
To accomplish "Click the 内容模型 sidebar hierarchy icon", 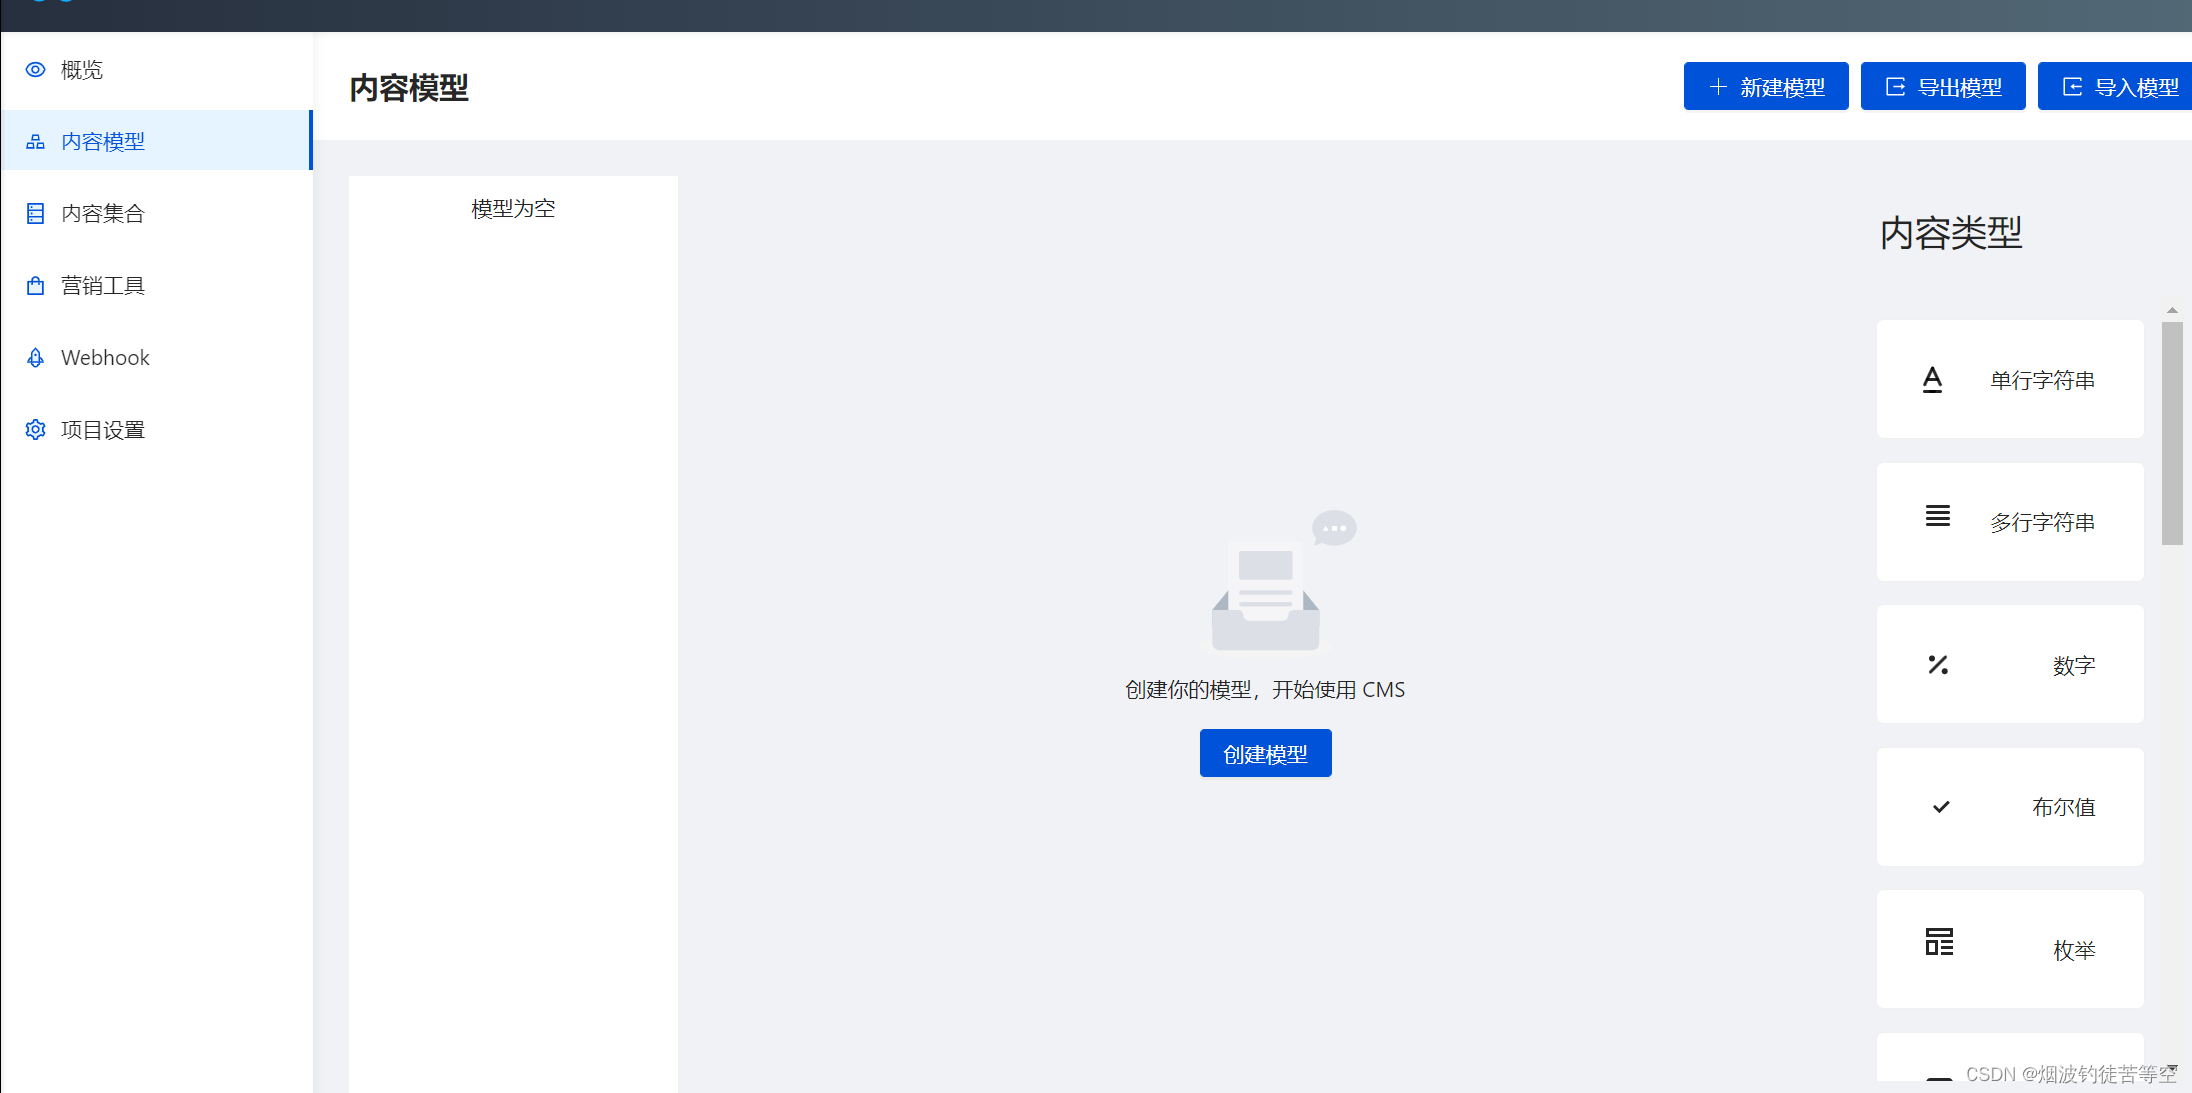I will (x=36, y=142).
